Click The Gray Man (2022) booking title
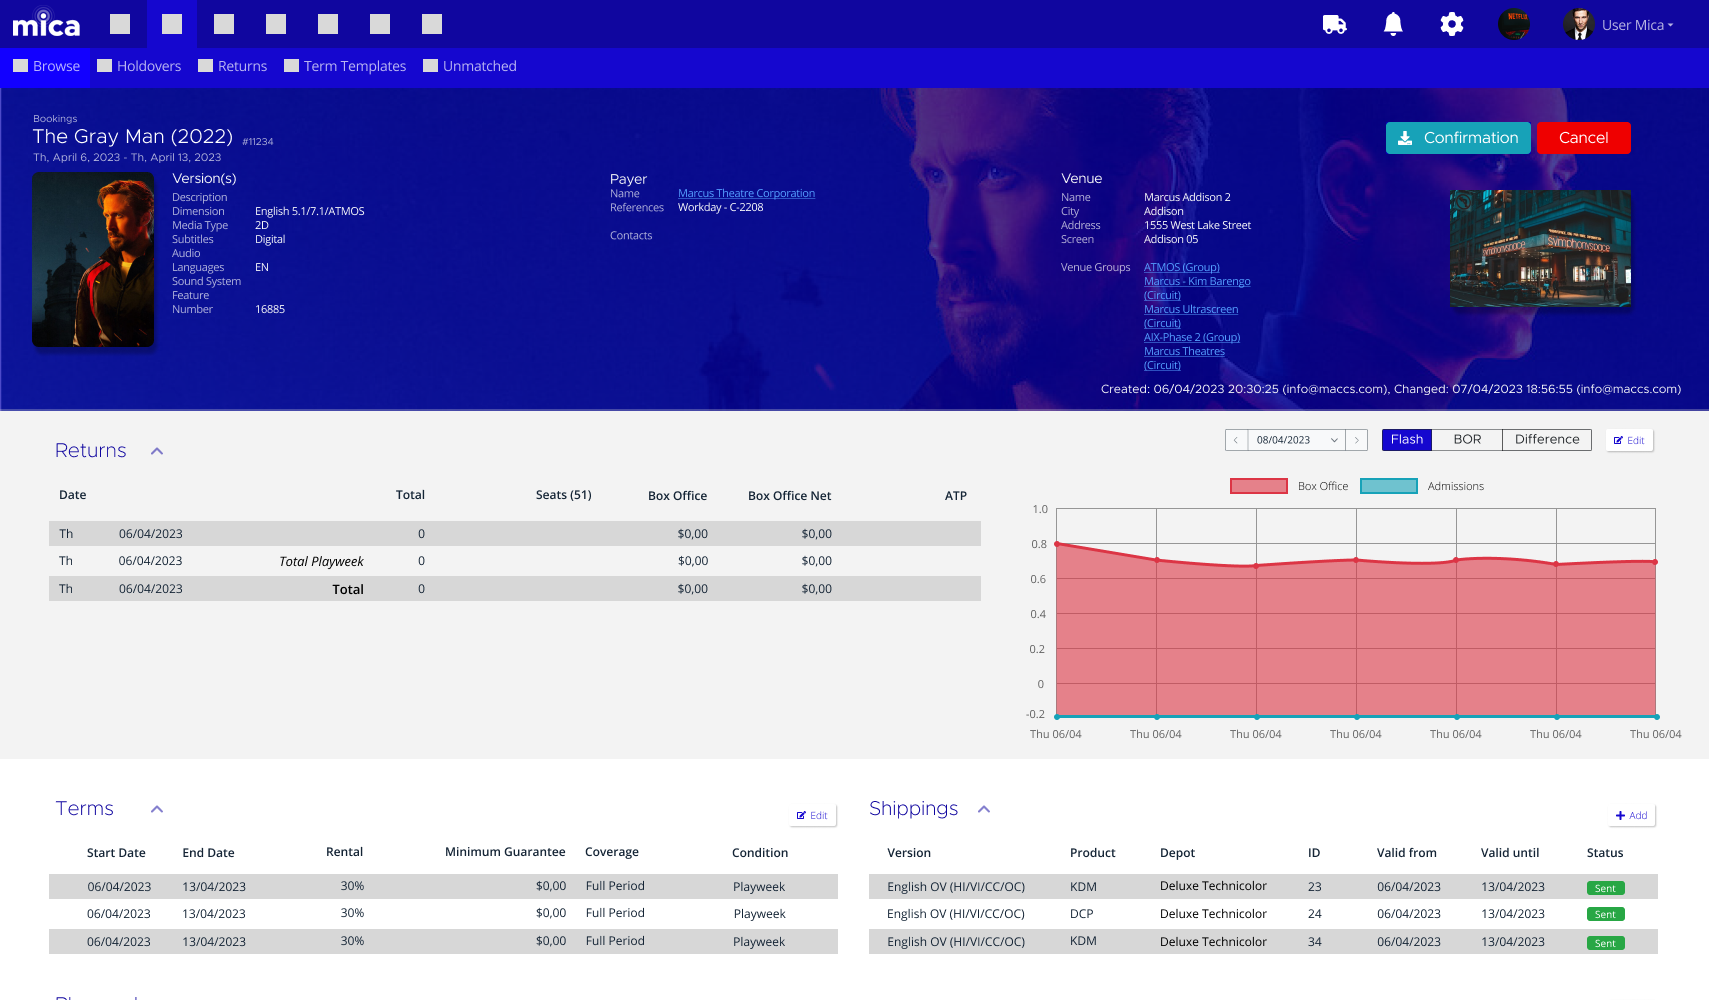Image resolution: width=1709 pixels, height=1000 pixels. tap(133, 137)
